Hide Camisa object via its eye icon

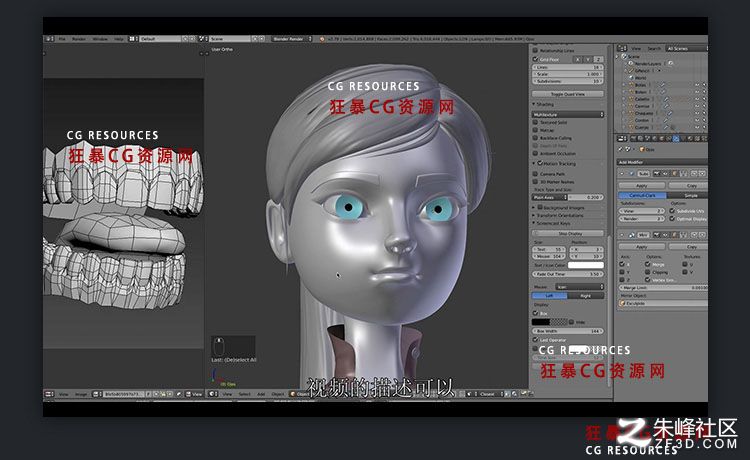[697, 106]
